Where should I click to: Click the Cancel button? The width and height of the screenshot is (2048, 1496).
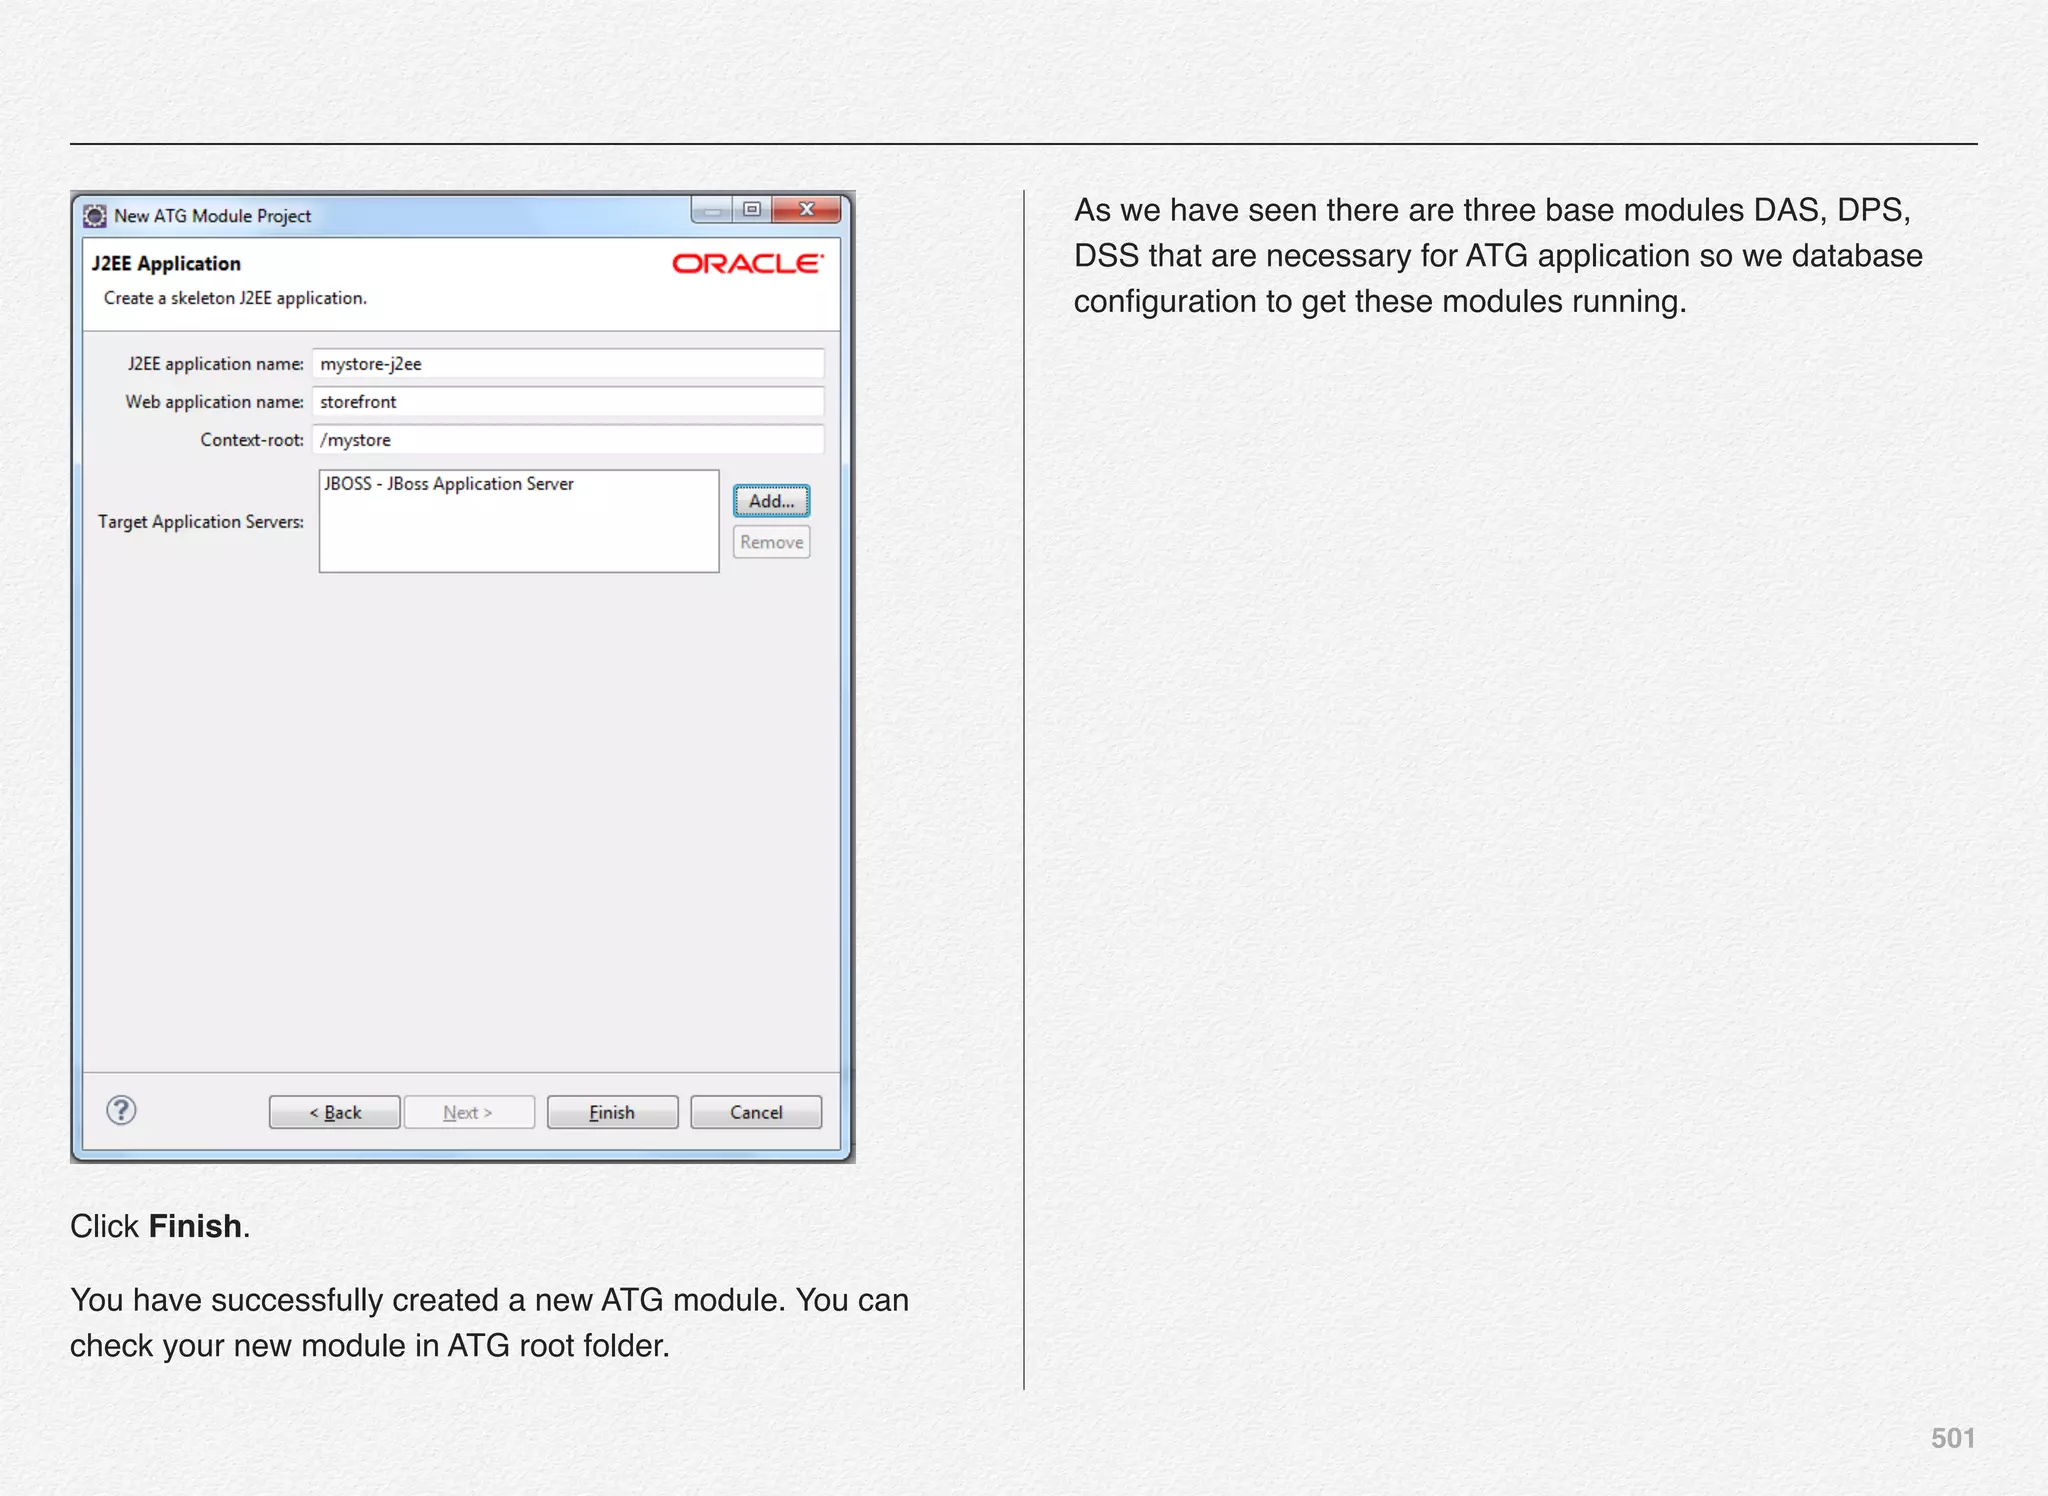pyautogui.click(x=756, y=1112)
